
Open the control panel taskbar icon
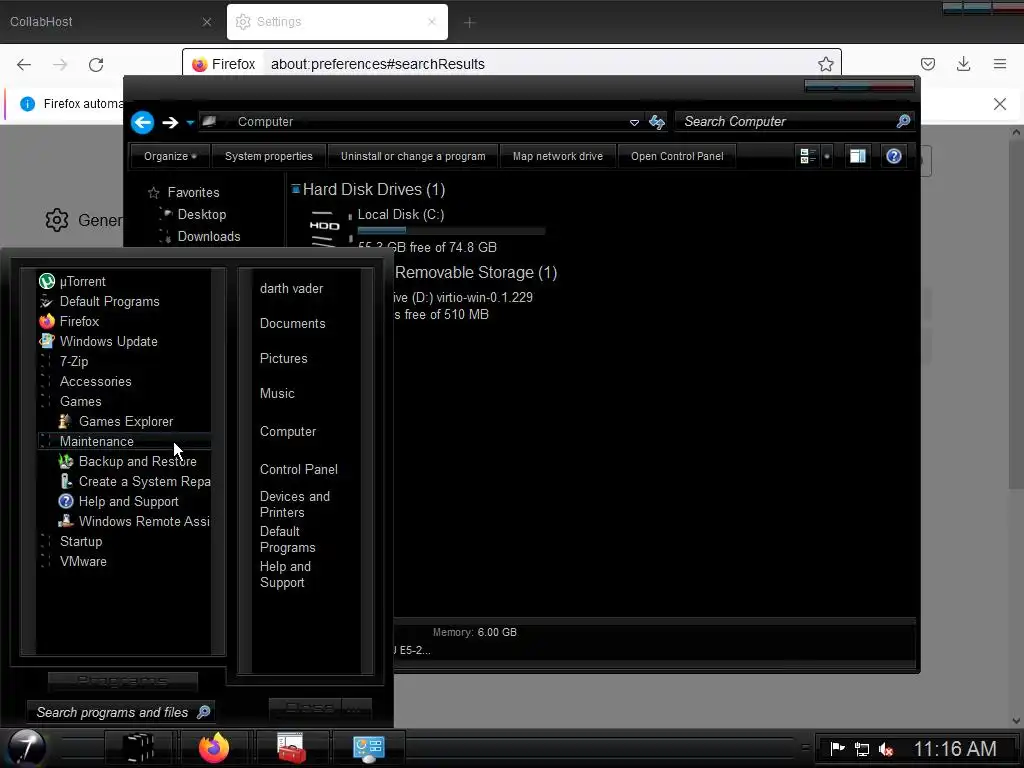coord(368,748)
